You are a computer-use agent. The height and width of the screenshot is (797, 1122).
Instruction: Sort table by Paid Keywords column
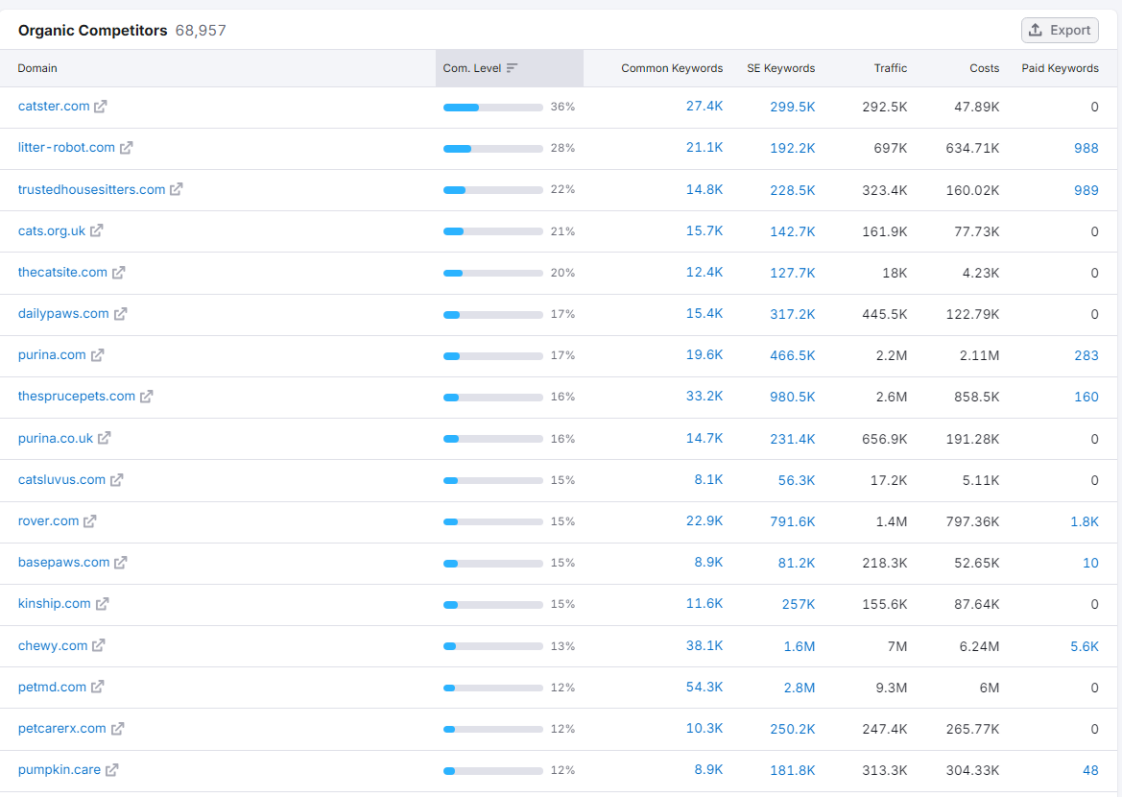pos(1060,68)
